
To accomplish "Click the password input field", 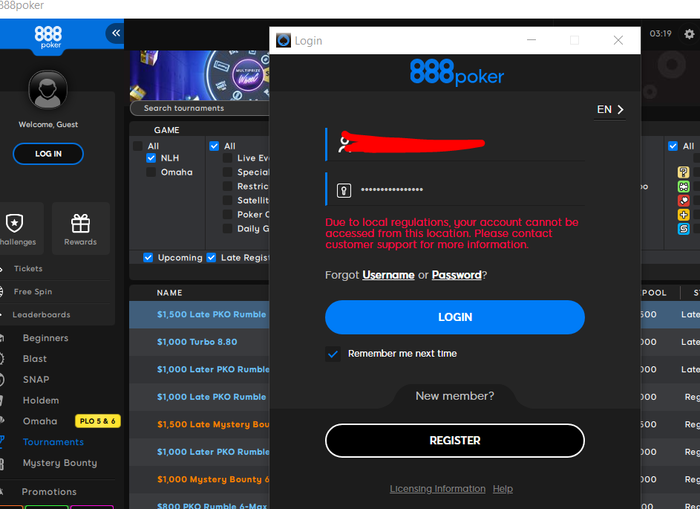I will tap(455, 189).
